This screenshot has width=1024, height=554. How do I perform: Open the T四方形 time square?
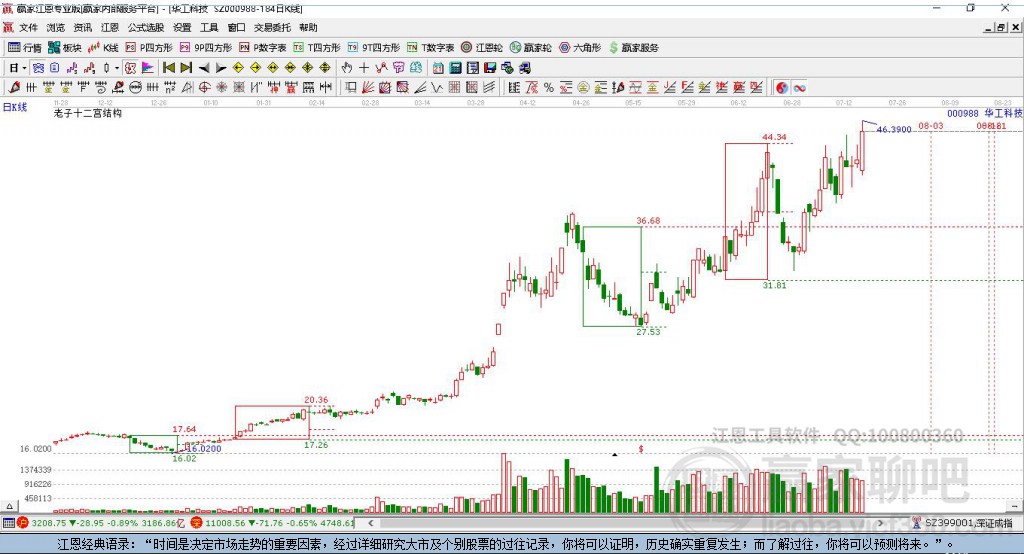pyautogui.click(x=317, y=48)
